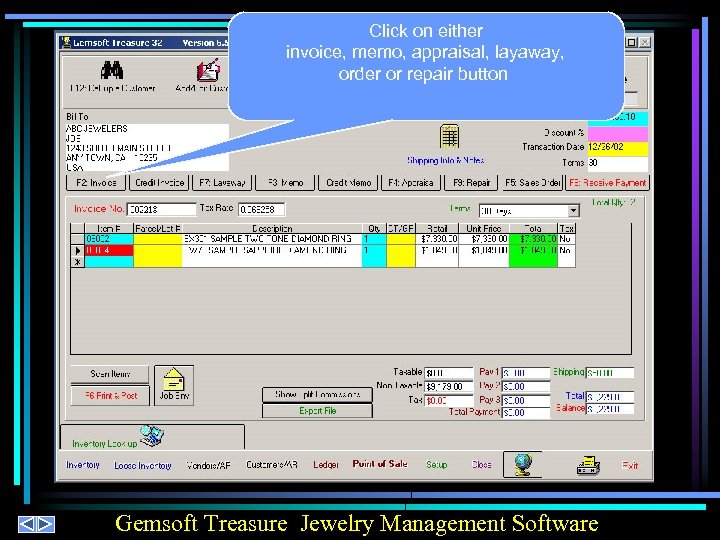Click the new-row asterisk selector in grid

78,262
